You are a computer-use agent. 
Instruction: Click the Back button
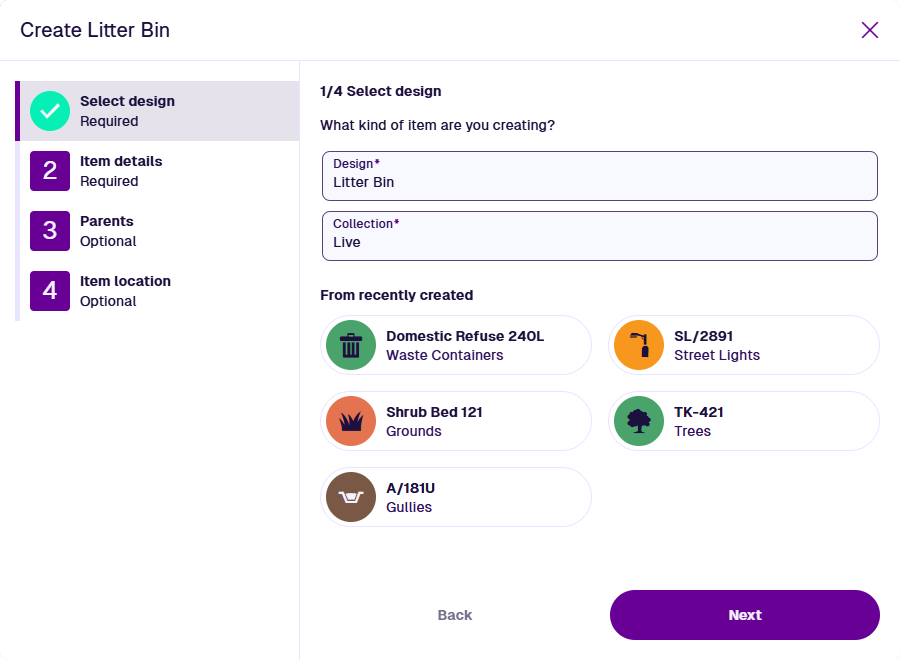[x=455, y=615]
